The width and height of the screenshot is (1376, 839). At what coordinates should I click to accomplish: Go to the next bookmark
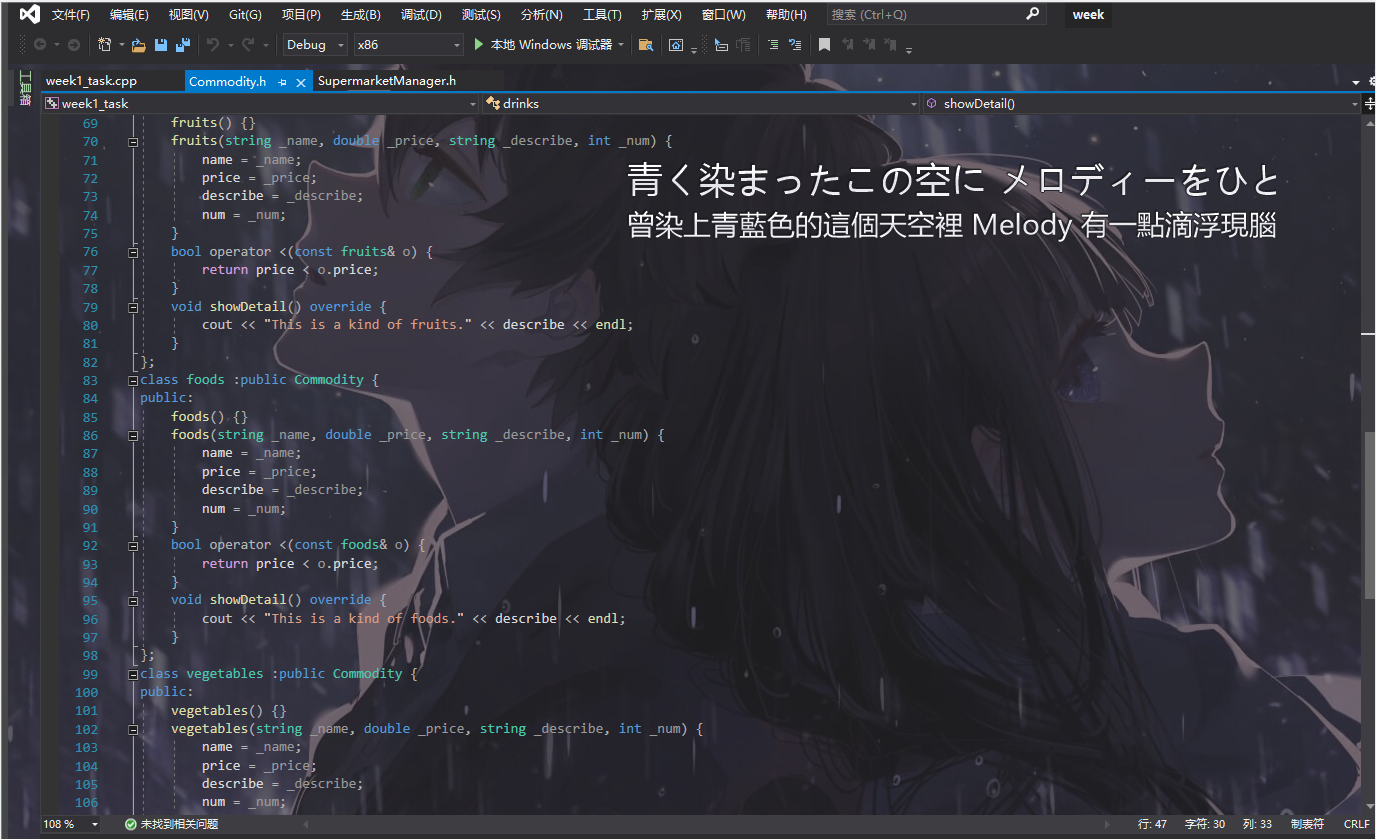(870, 45)
